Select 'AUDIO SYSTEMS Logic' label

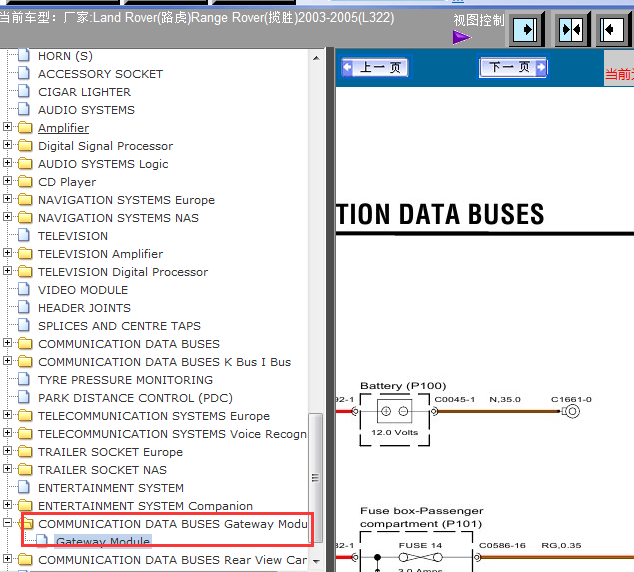click(103, 164)
